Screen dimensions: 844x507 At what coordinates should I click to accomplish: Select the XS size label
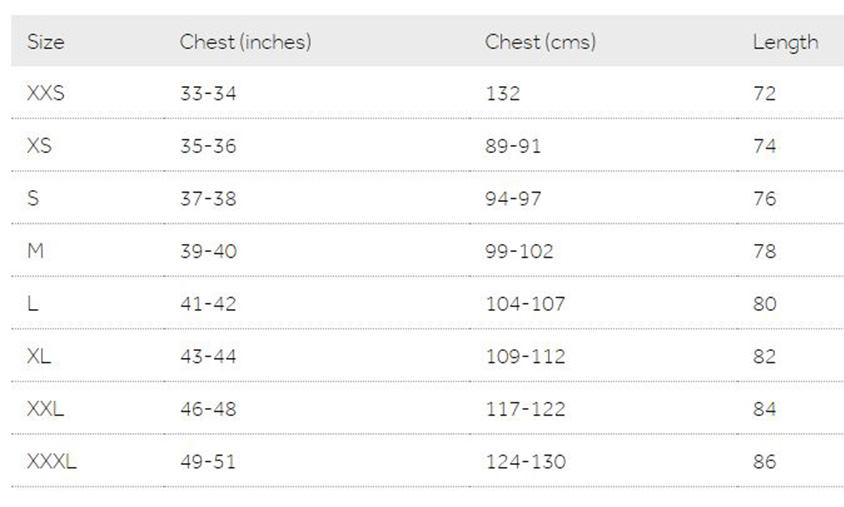click(39, 146)
